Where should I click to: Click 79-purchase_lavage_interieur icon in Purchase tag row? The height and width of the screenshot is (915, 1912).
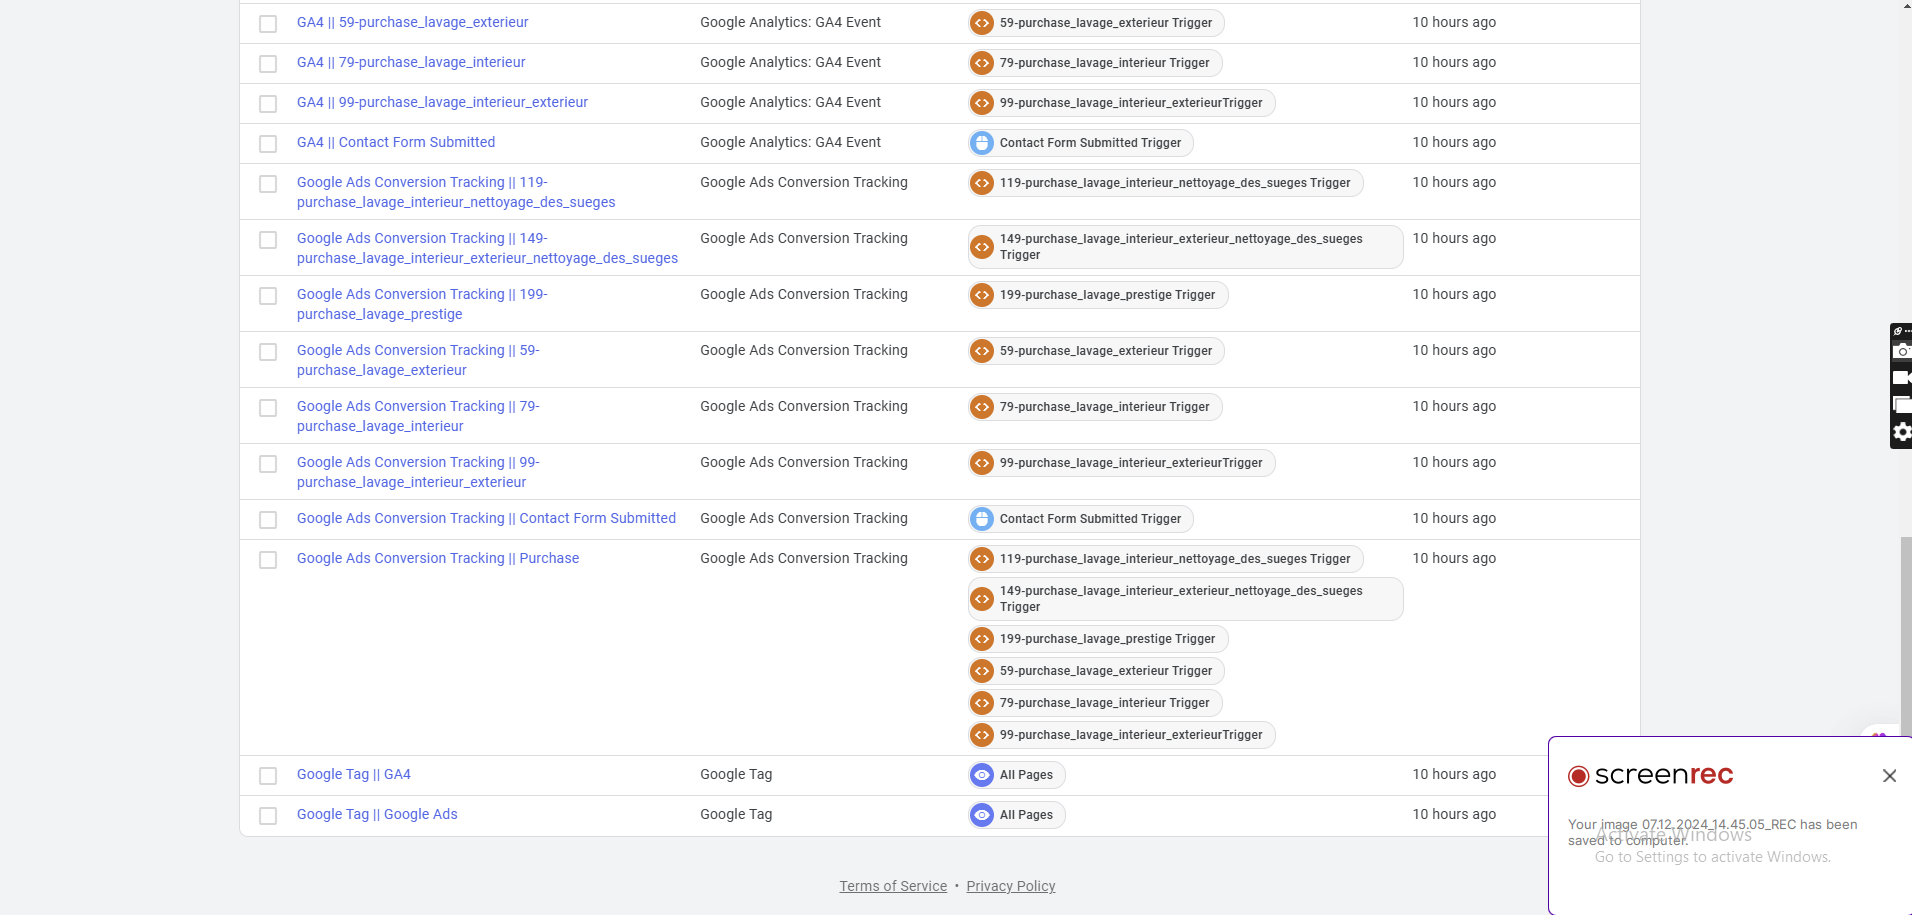click(982, 703)
